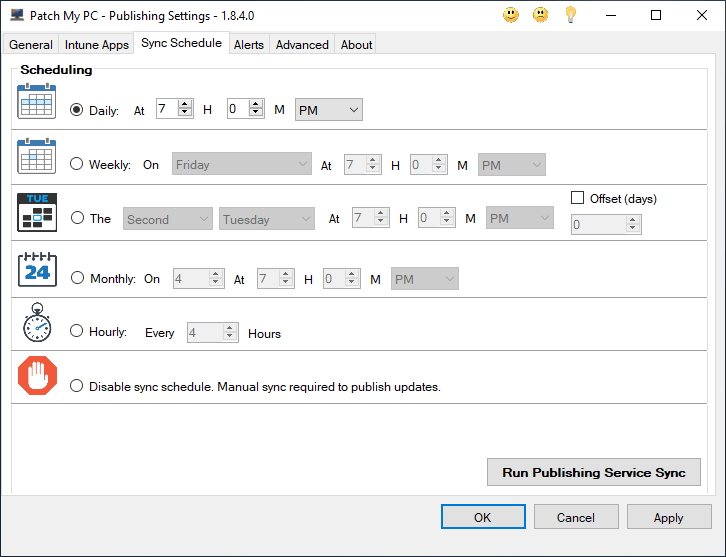Click the Apply button

(669, 517)
